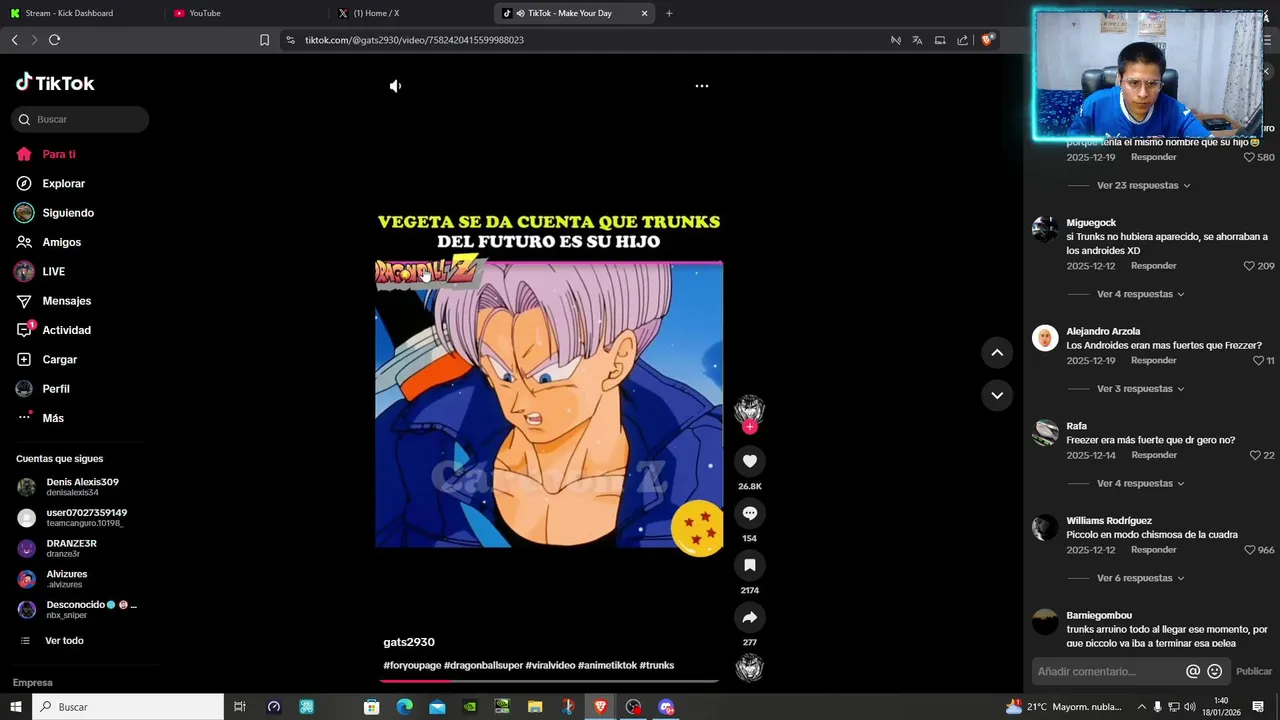Like Rafa's comment heart

pyautogui.click(x=1255, y=455)
